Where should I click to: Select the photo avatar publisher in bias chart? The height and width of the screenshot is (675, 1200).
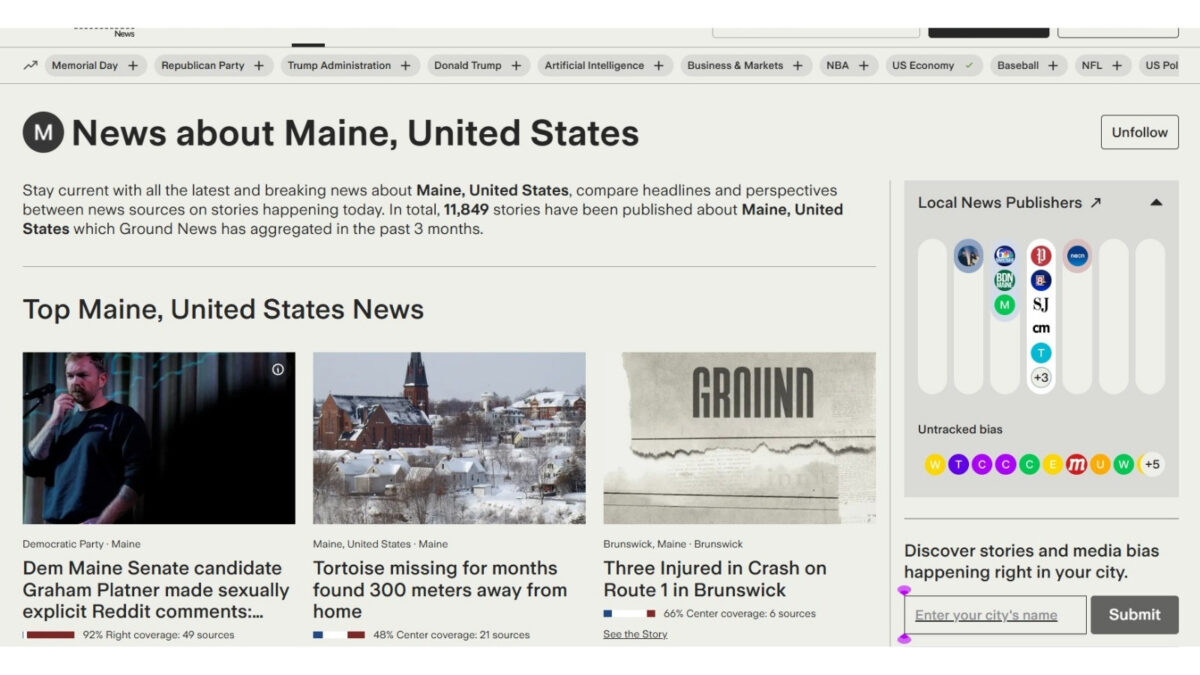[968, 255]
